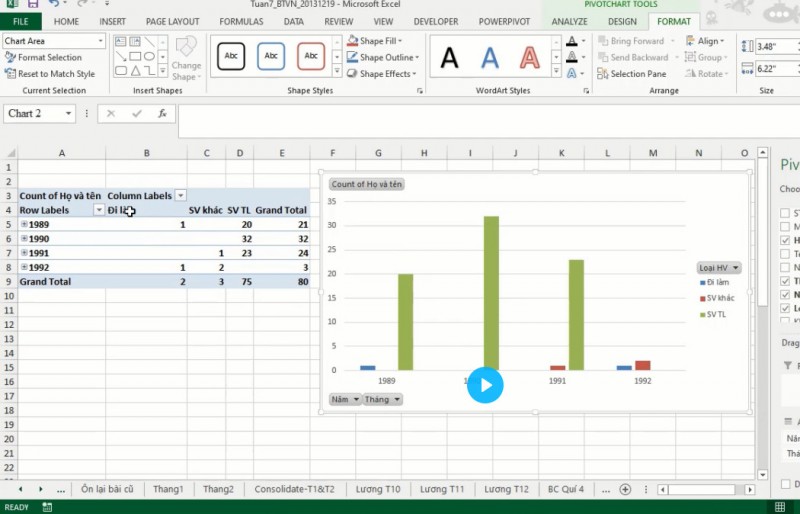Open the Tháng axis field button on chart

click(x=382, y=399)
